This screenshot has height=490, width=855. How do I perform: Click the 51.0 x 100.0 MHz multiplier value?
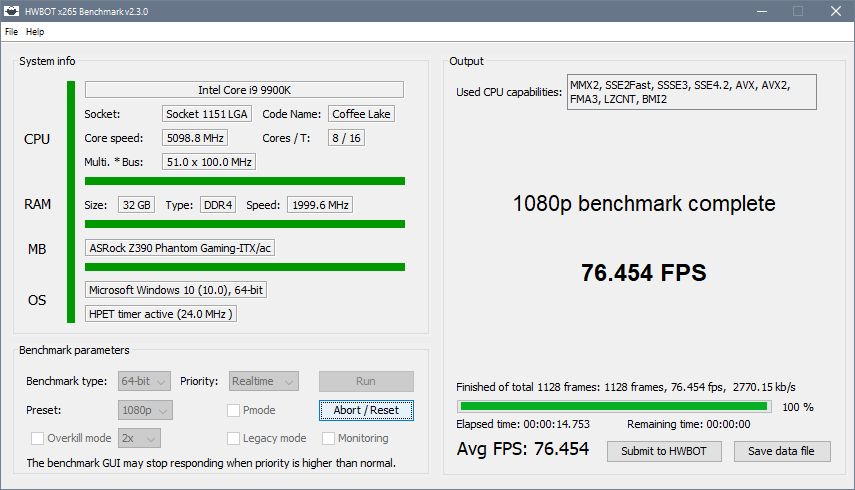click(x=209, y=162)
